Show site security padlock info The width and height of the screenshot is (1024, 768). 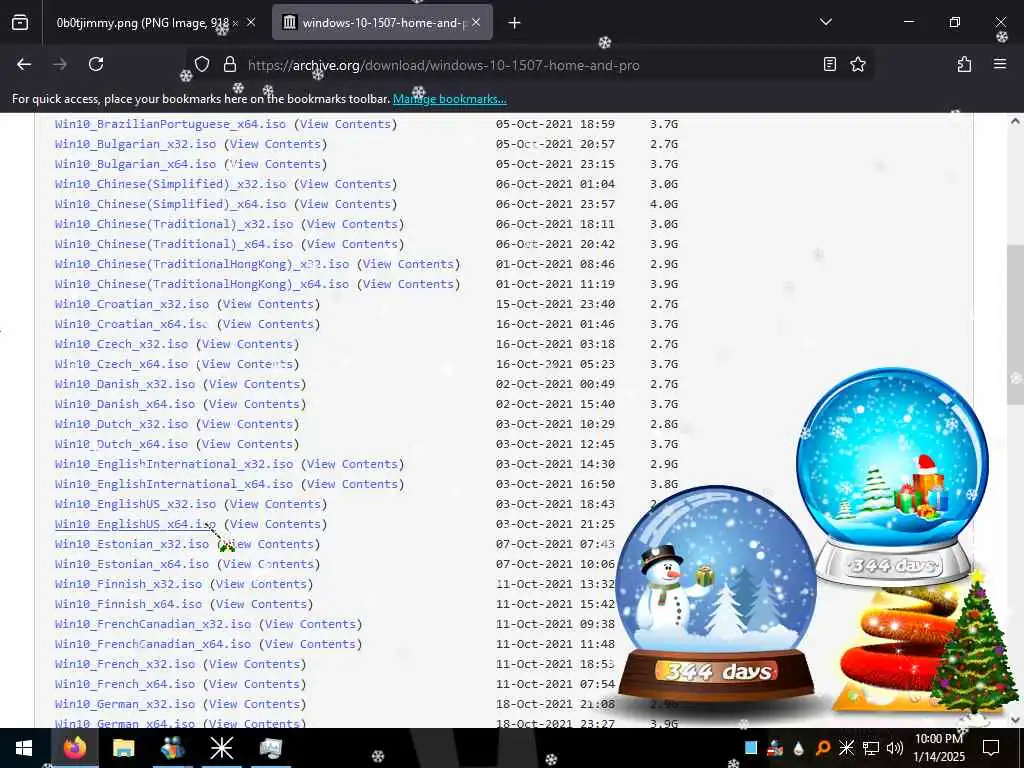(229, 64)
